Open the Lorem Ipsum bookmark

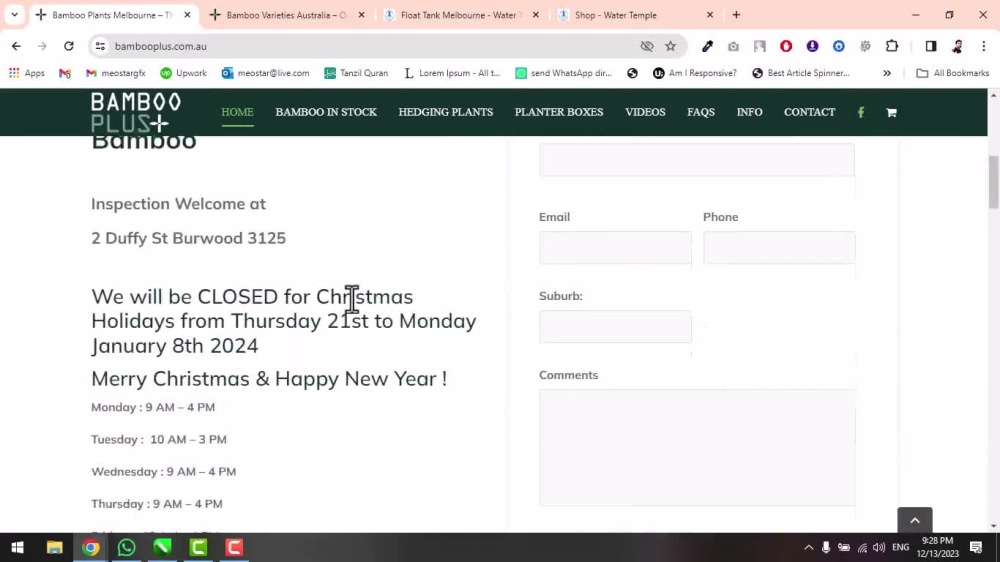(452, 73)
